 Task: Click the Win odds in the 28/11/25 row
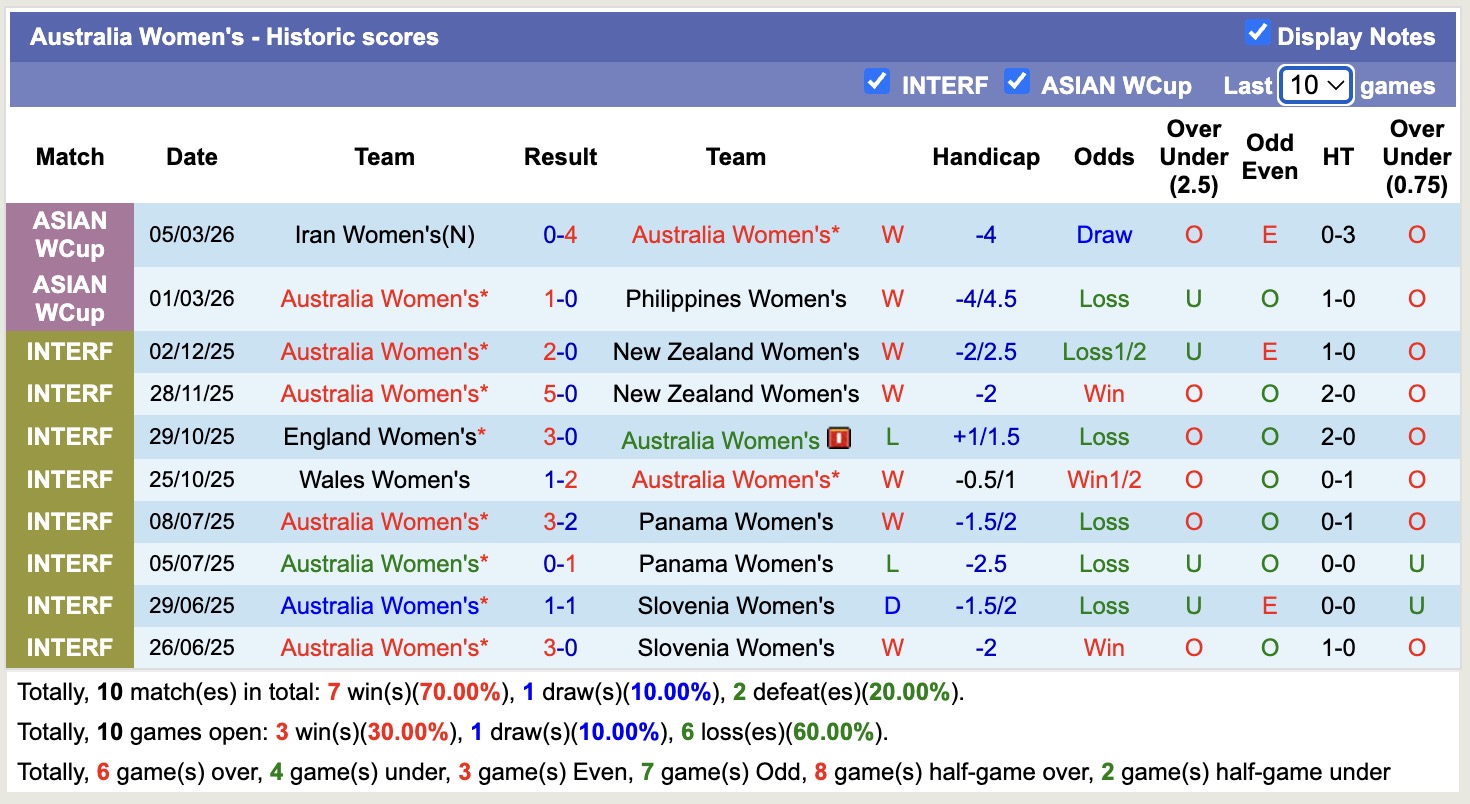[x=1103, y=394]
